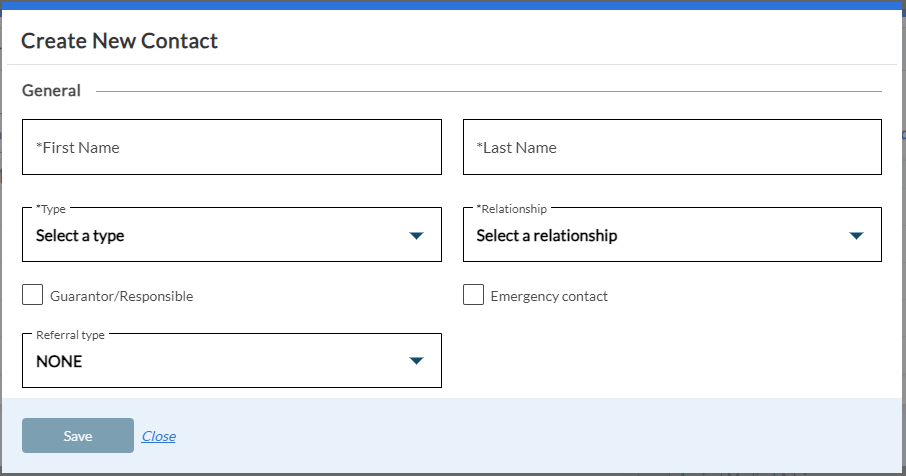Image resolution: width=906 pixels, height=476 pixels.
Task: Focus the Last Name input field
Action: tap(672, 147)
